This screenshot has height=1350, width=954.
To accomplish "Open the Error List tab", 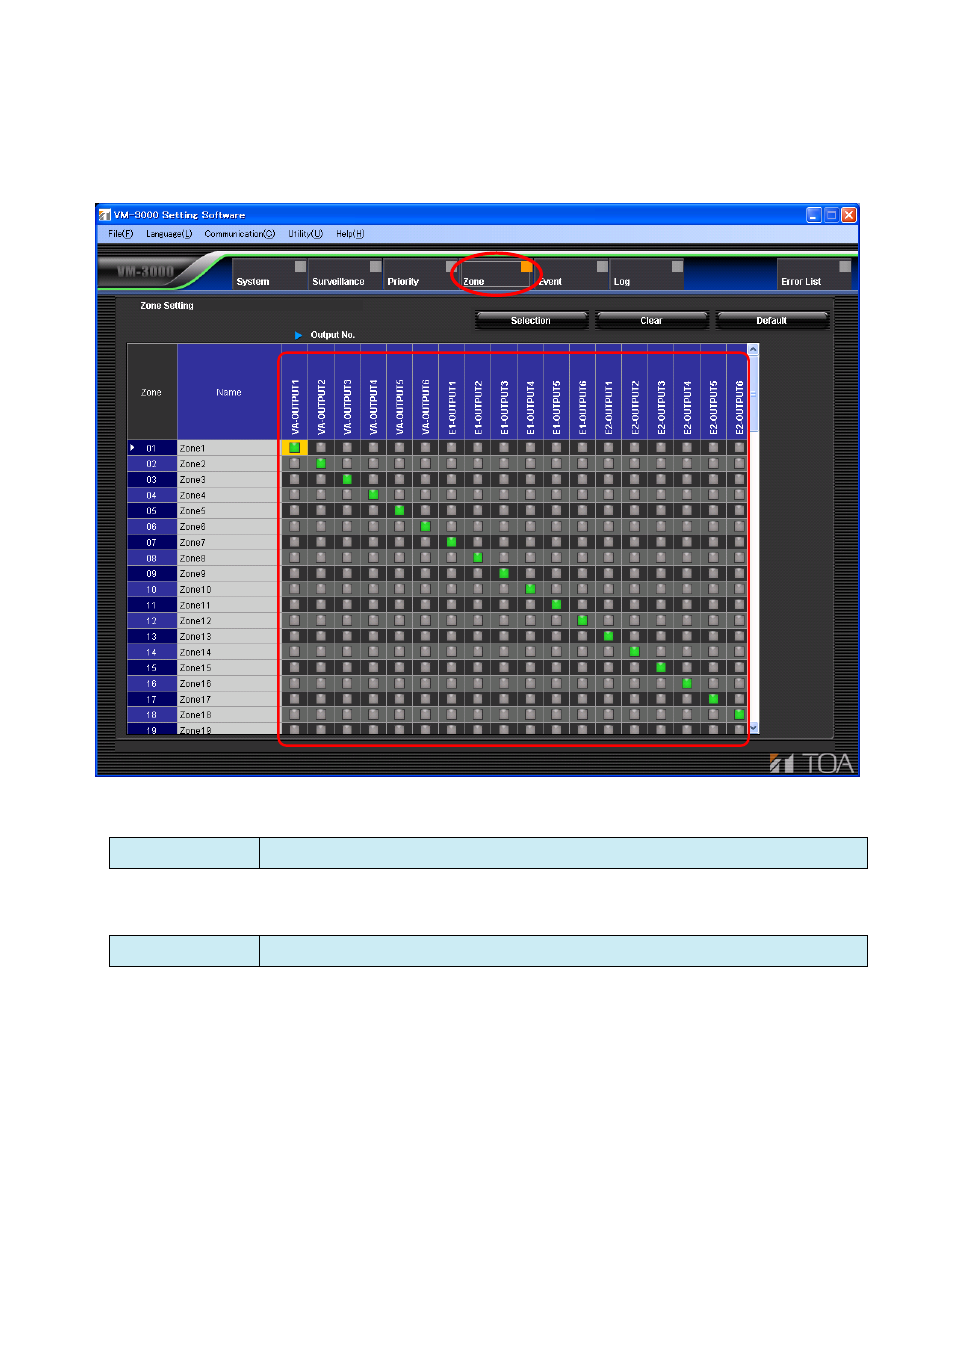I will pyautogui.click(x=814, y=275).
